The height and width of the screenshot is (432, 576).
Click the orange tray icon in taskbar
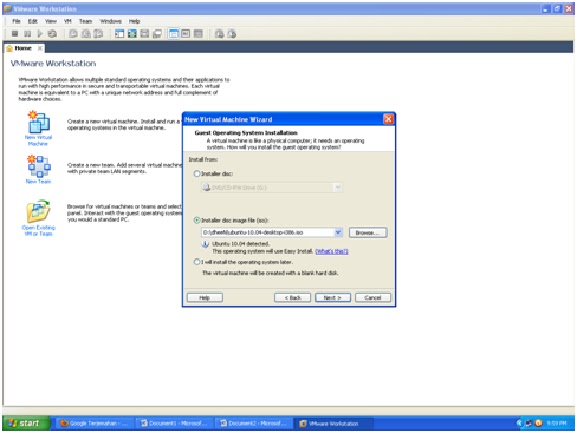[x=538, y=423]
